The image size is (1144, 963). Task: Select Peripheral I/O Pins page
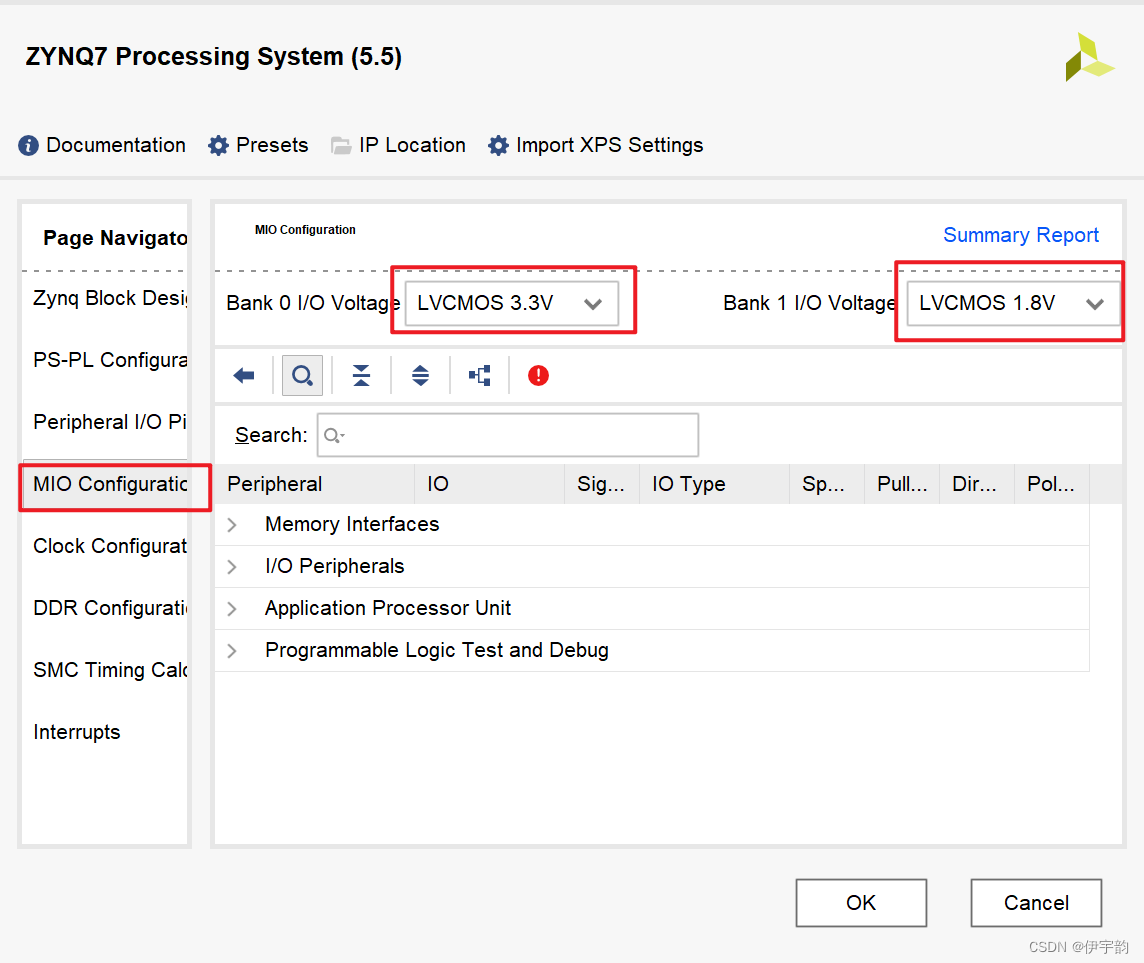coord(109,422)
